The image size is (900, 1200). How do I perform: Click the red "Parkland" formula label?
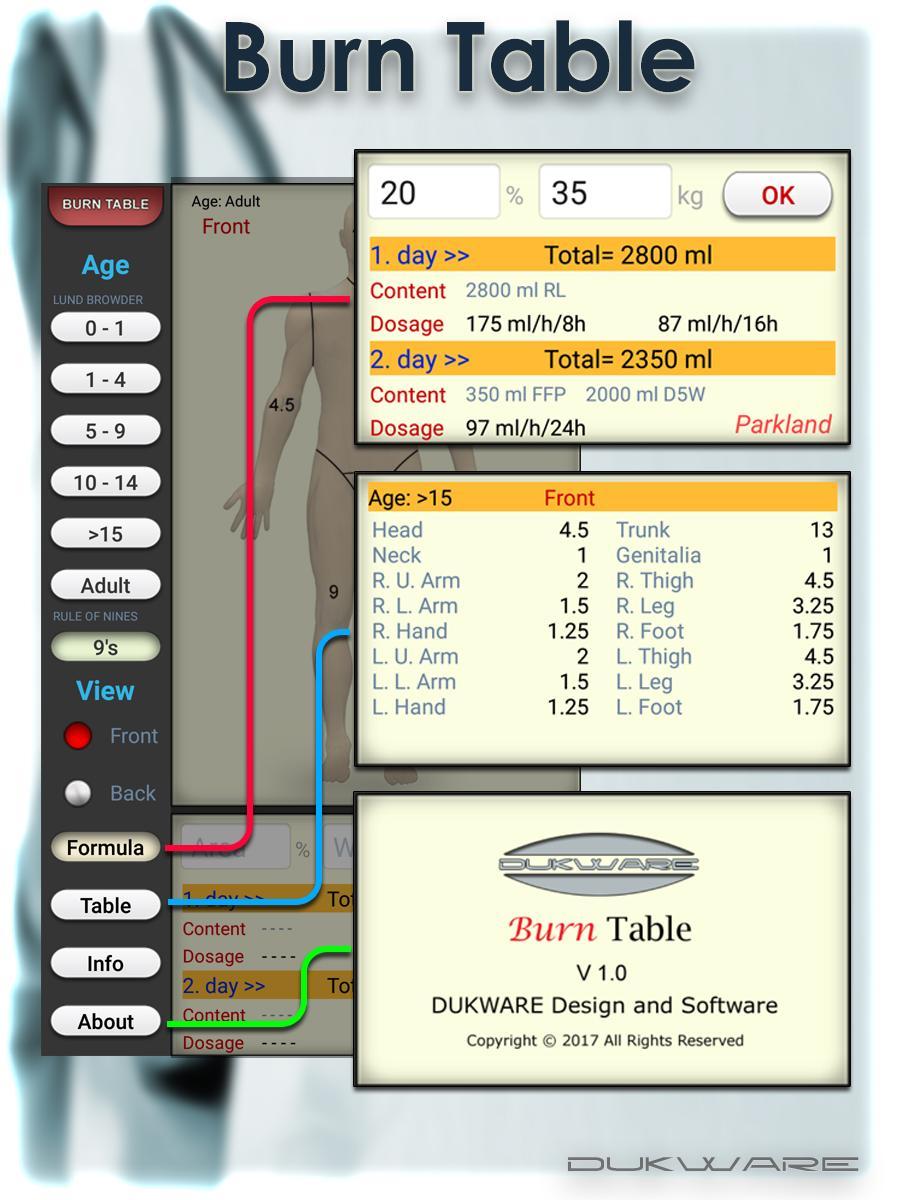click(x=783, y=424)
